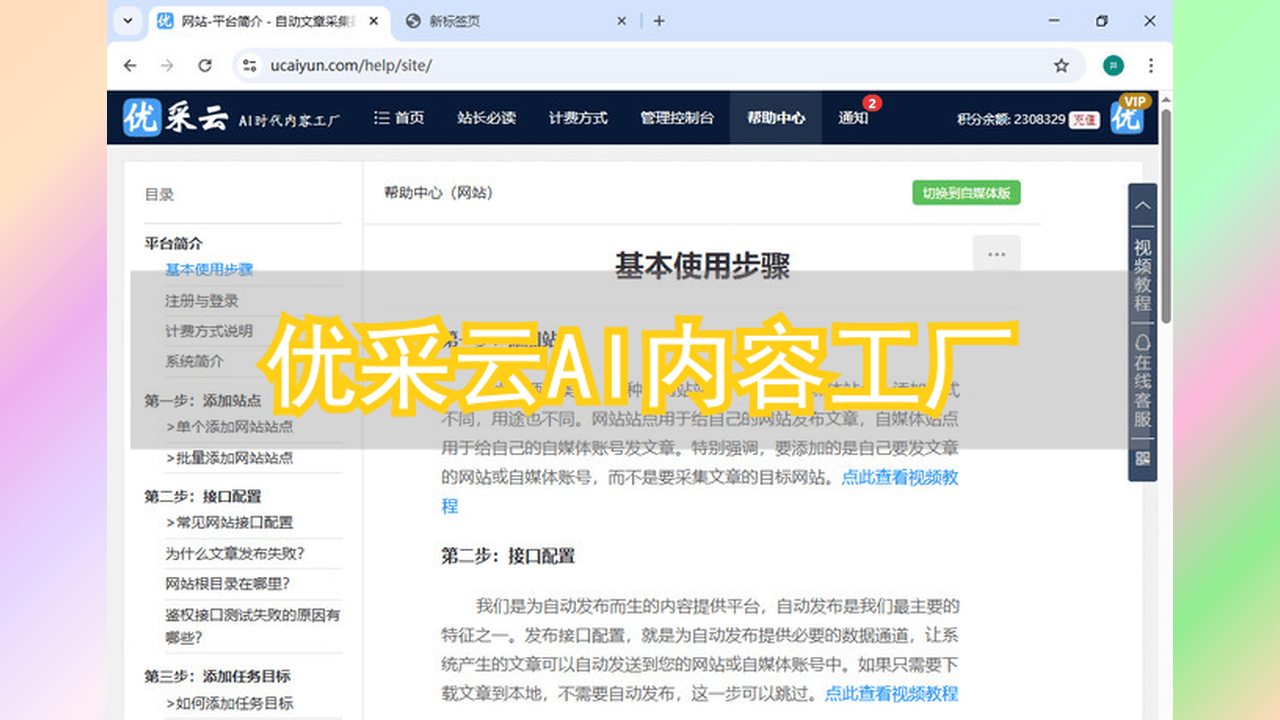
Task: Open 管理控制台 navigation item
Action: point(677,118)
